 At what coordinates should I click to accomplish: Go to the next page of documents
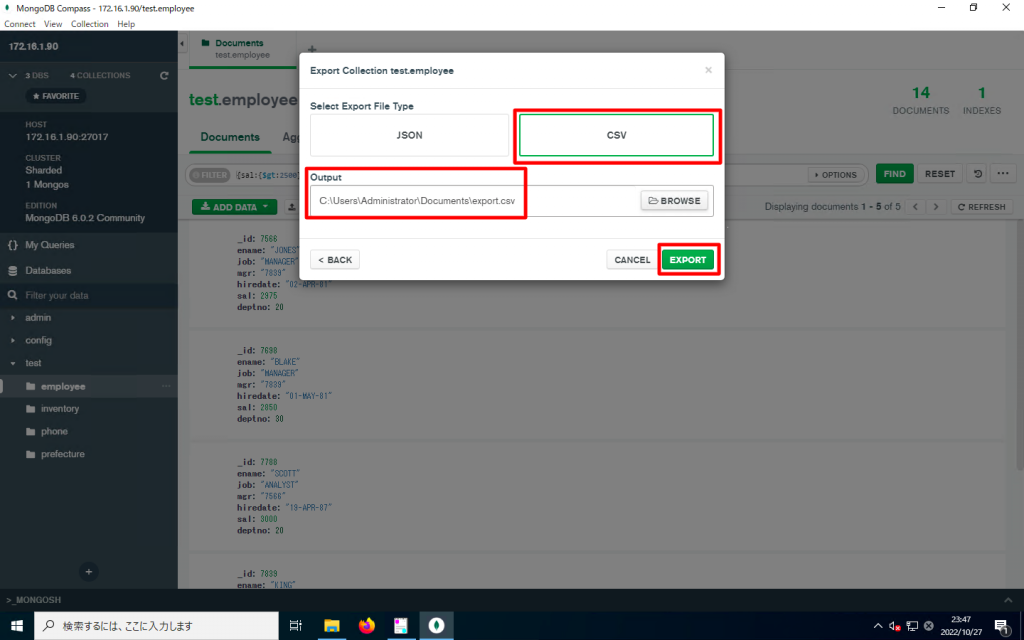(x=935, y=207)
